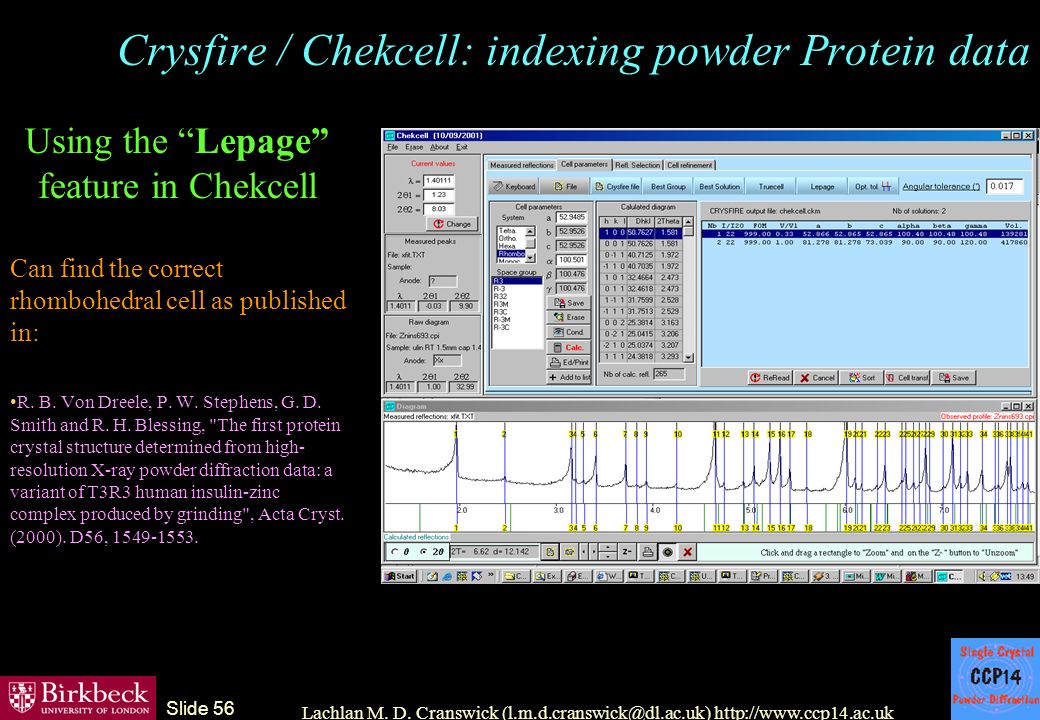Screen dimensions: 1040x720
Task: Click Calculated diagram list scroll up arrow
Action: coord(688,221)
